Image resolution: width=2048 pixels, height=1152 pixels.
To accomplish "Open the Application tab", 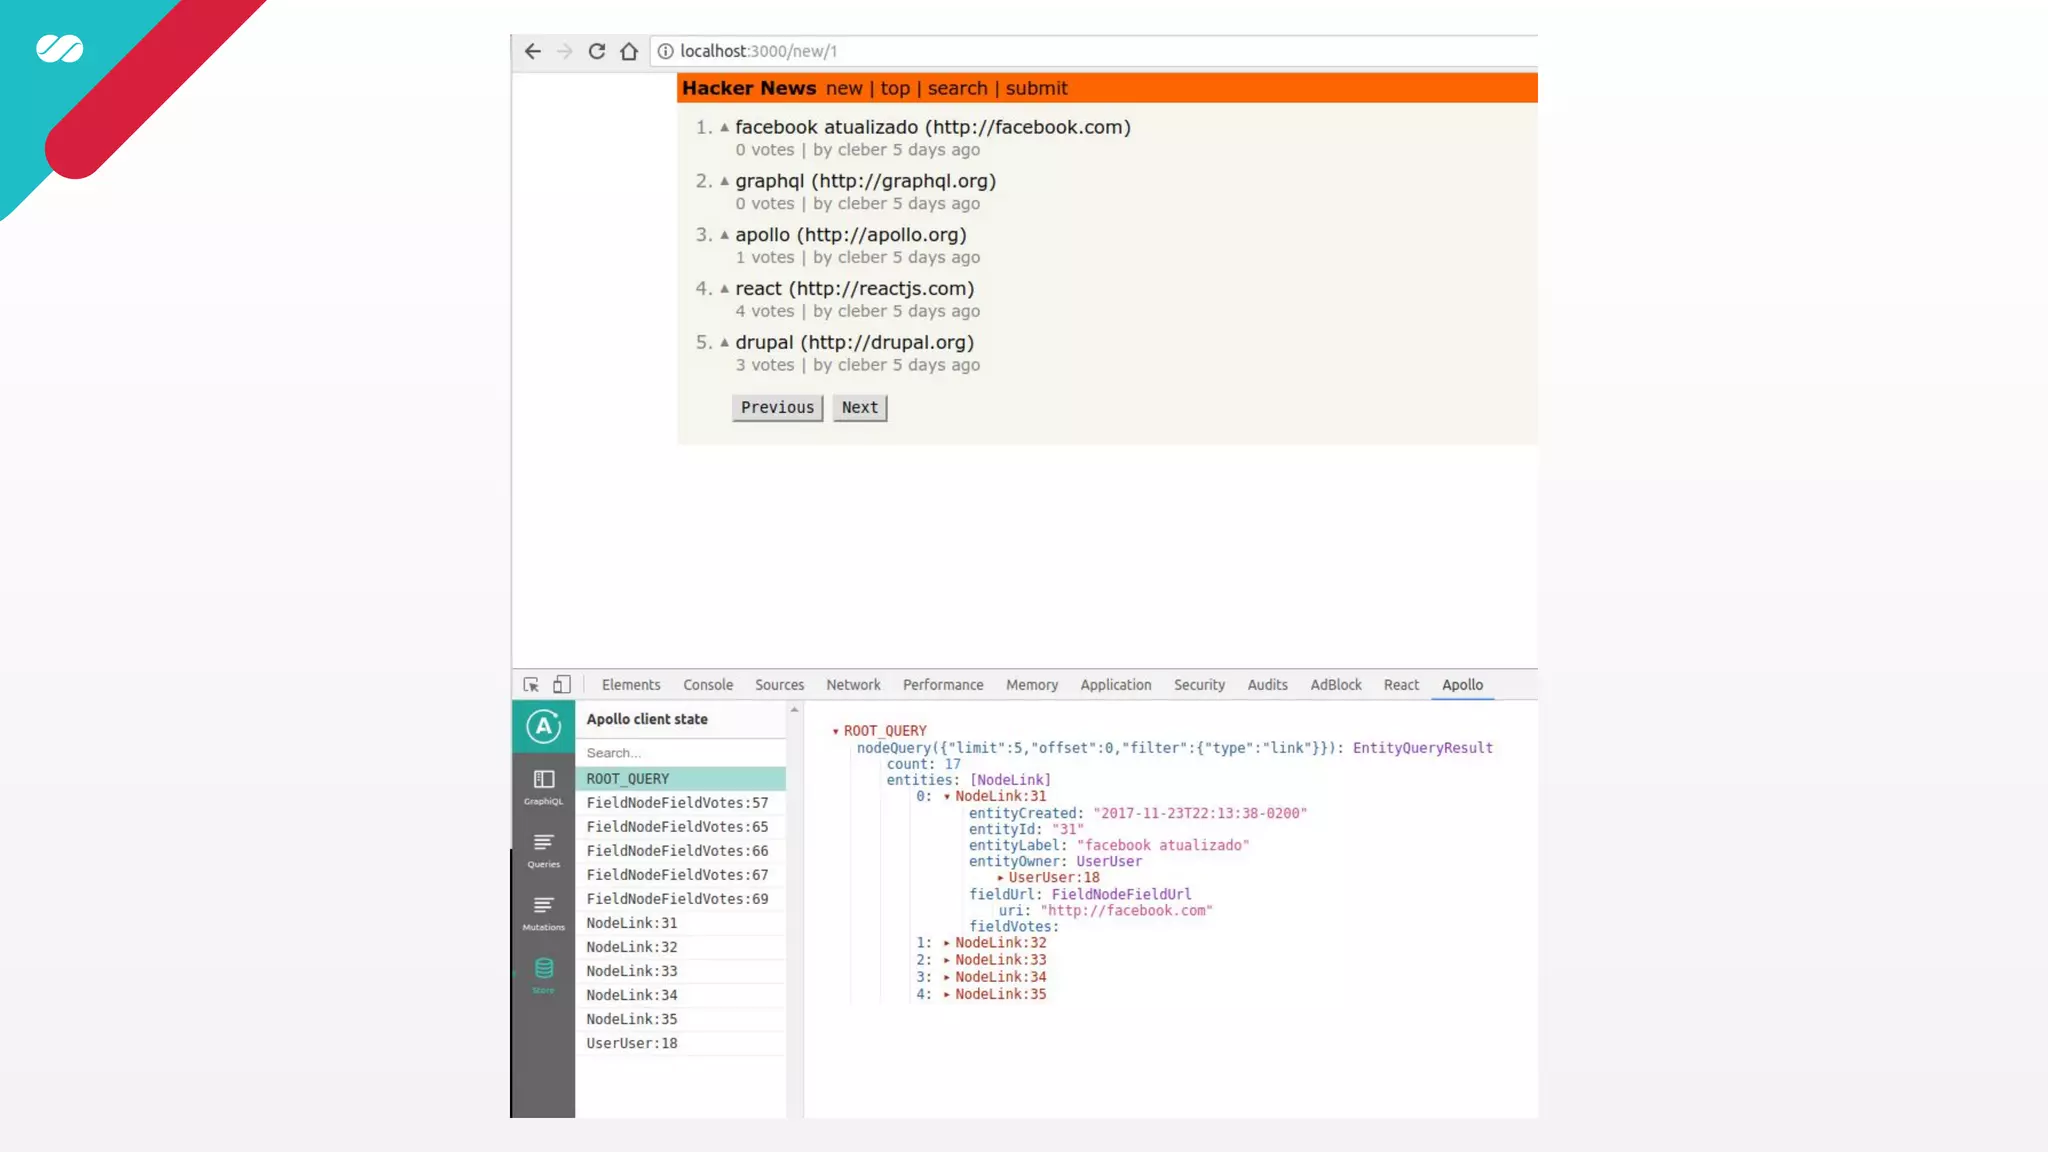I will [1115, 685].
